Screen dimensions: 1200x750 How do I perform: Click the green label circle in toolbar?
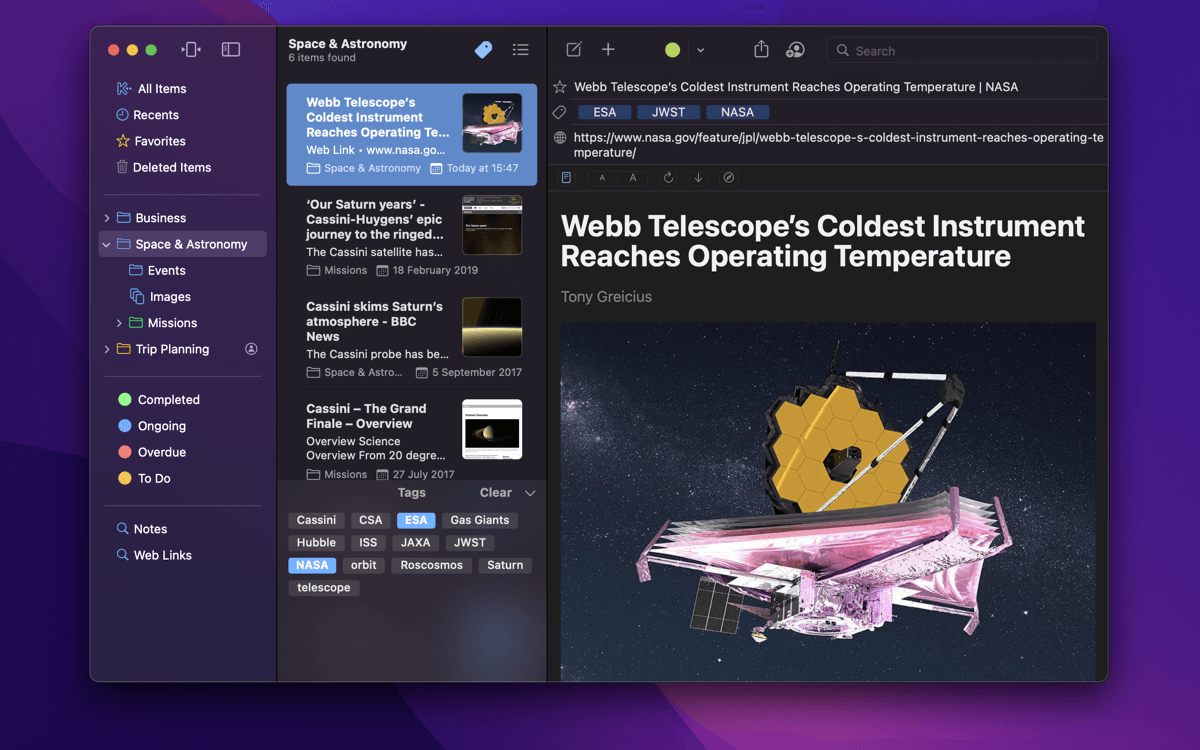673,50
